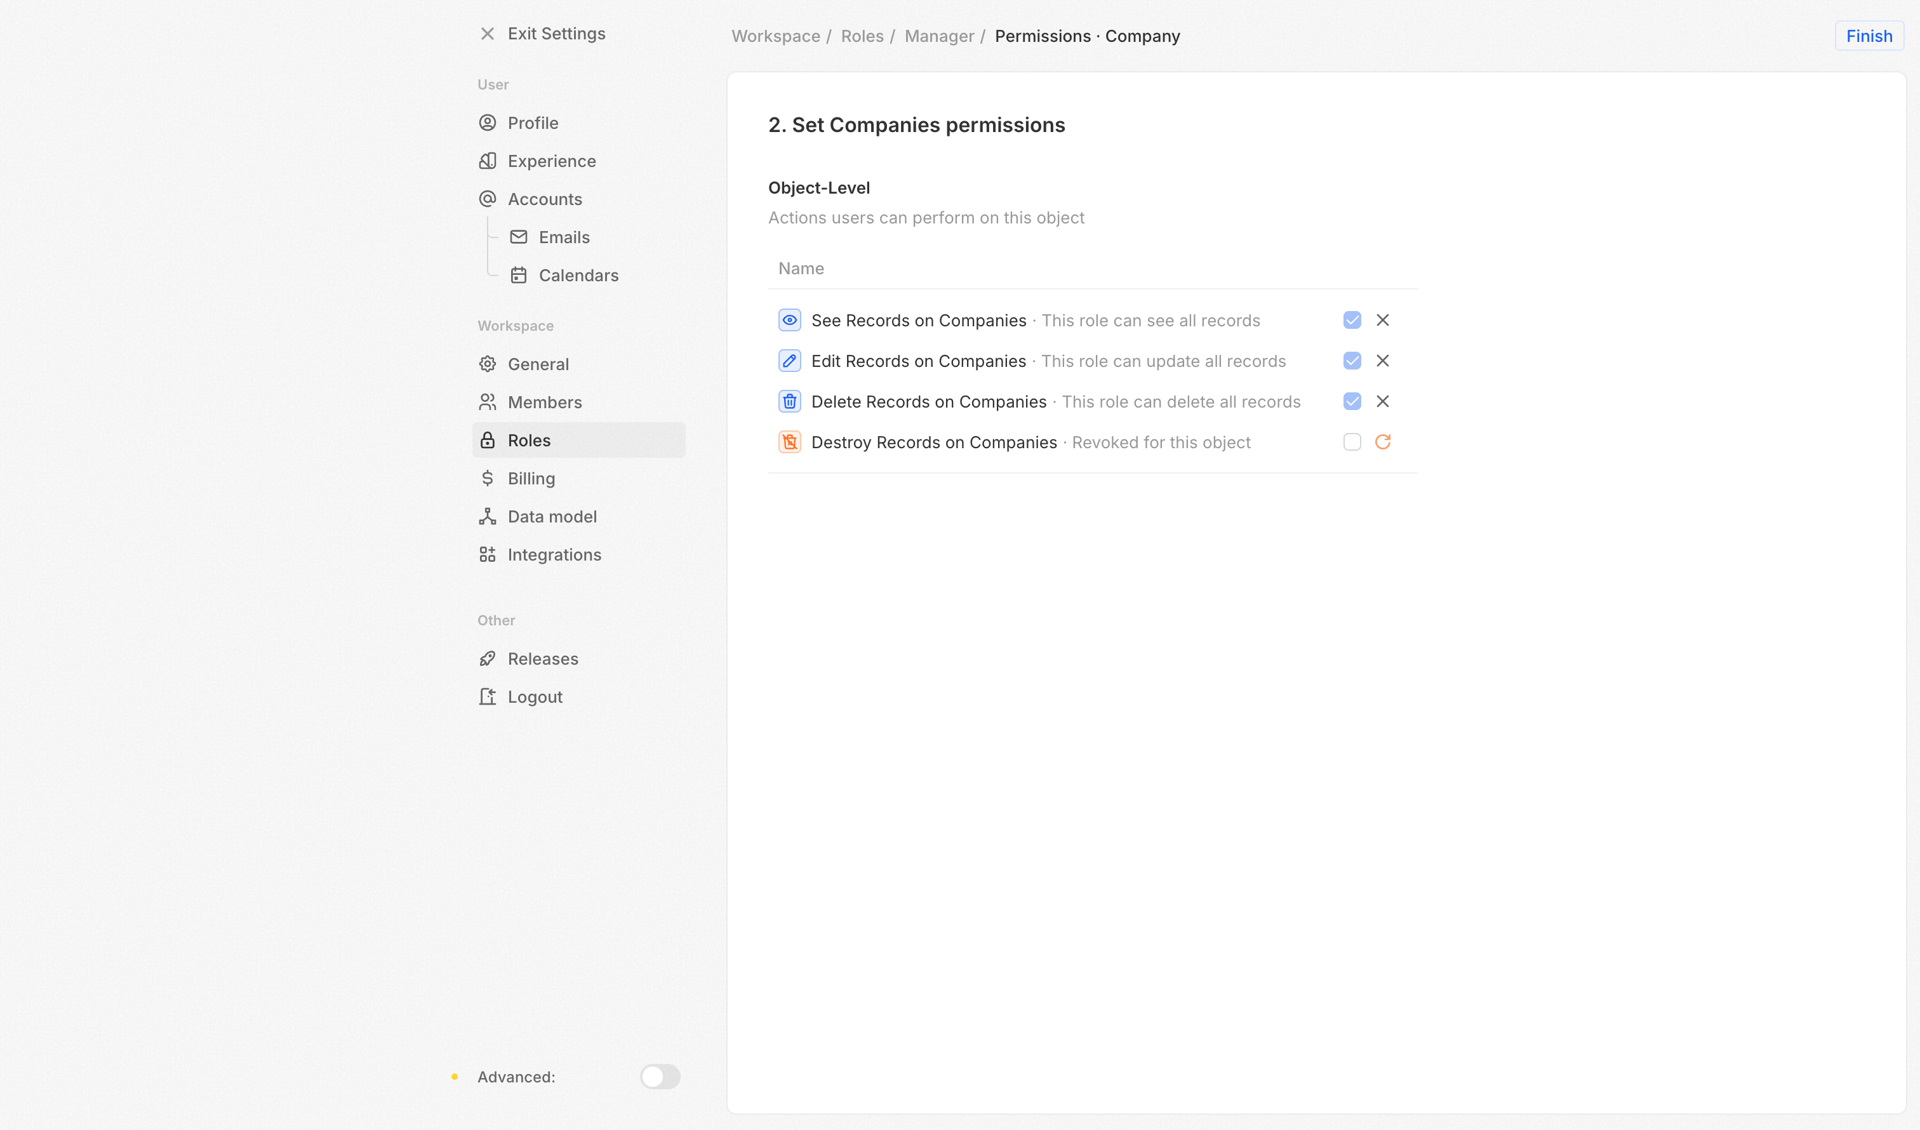This screenshot has width=1920, height=1130.
Task: Turn on the Advanced toggle
Action: (659, 1077)
